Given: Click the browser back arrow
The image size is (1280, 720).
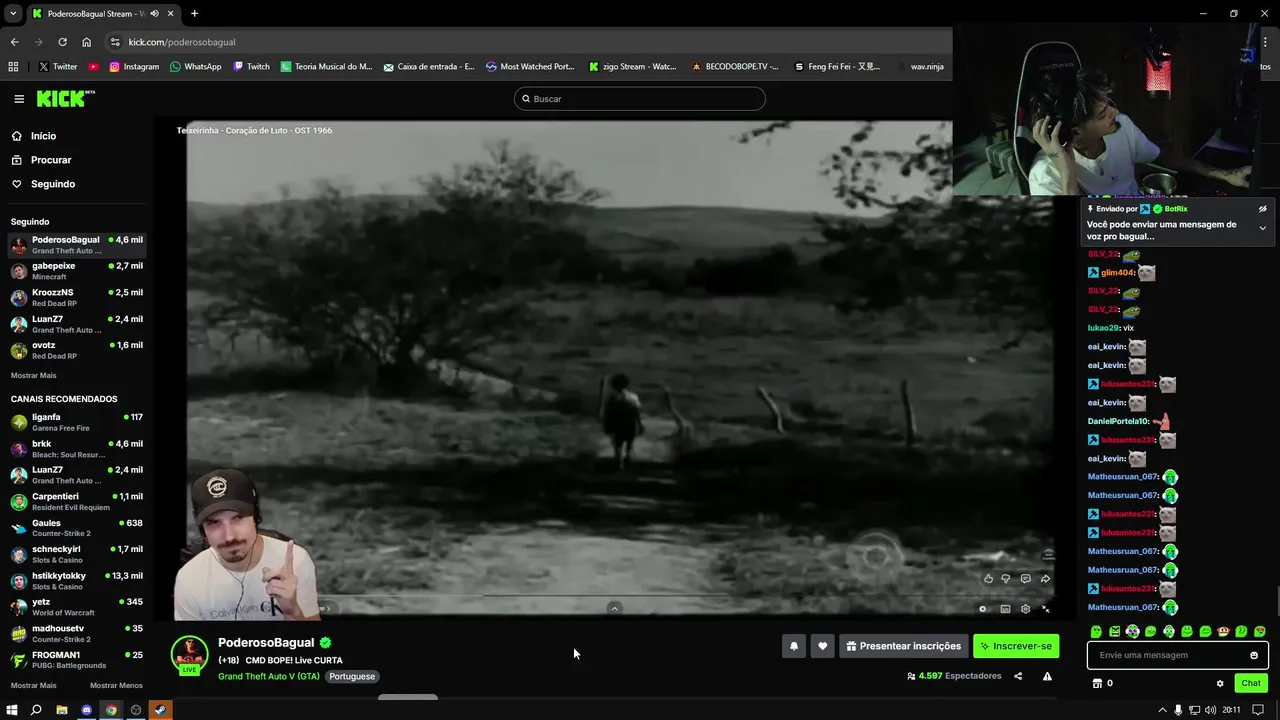Looking at the screenshot, I should click(x=14, y=42).
